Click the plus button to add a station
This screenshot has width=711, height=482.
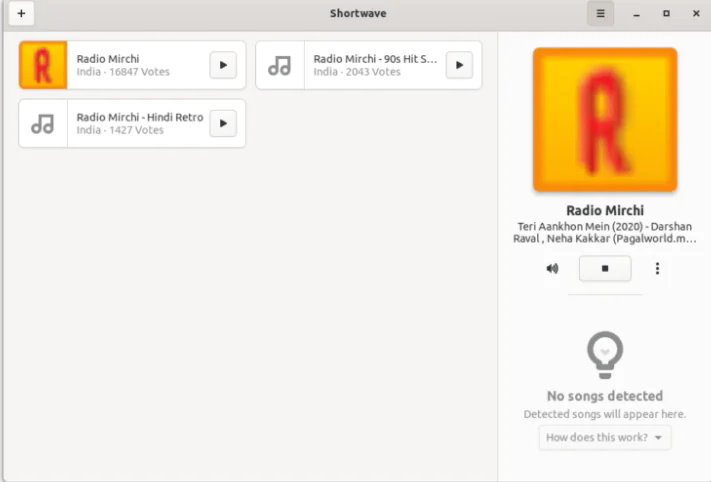tap(21, 14)
